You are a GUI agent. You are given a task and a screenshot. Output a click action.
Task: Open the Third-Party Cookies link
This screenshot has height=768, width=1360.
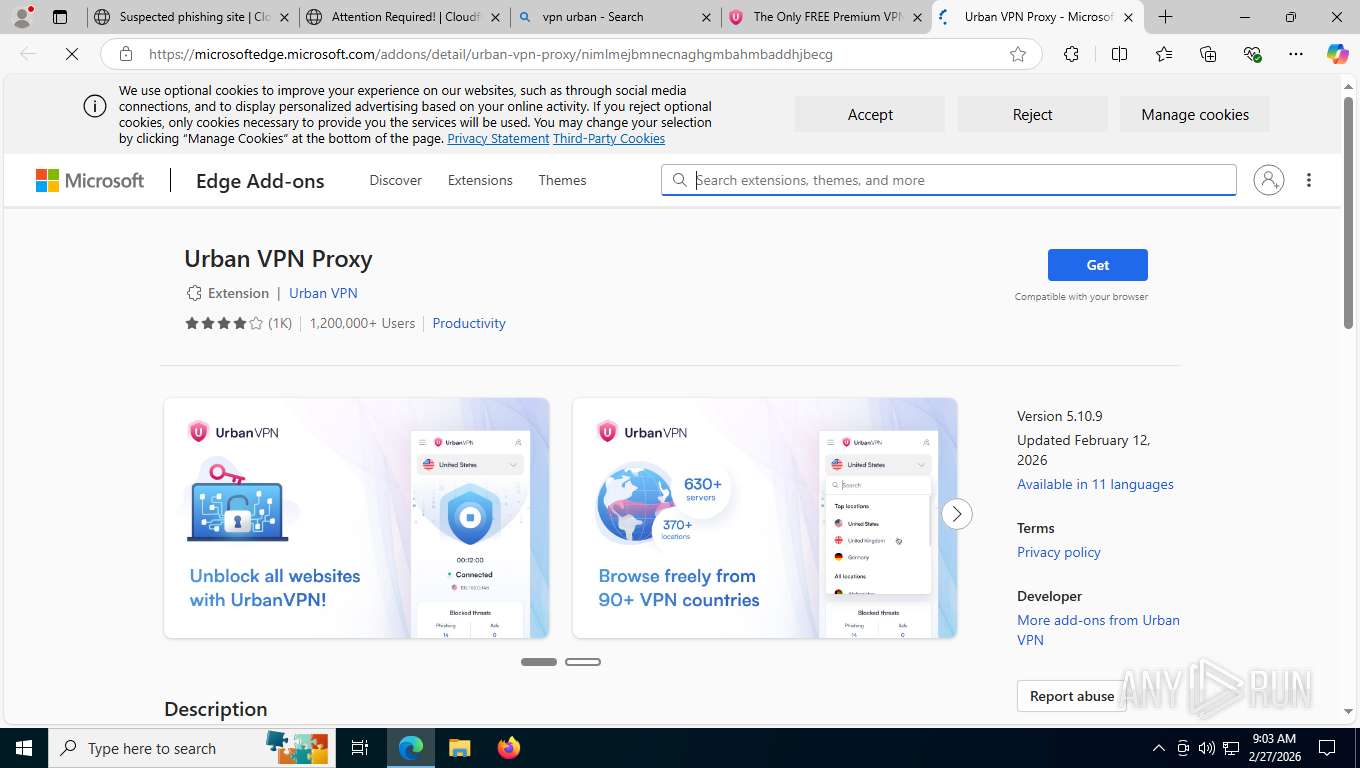(x=609, y=139)
